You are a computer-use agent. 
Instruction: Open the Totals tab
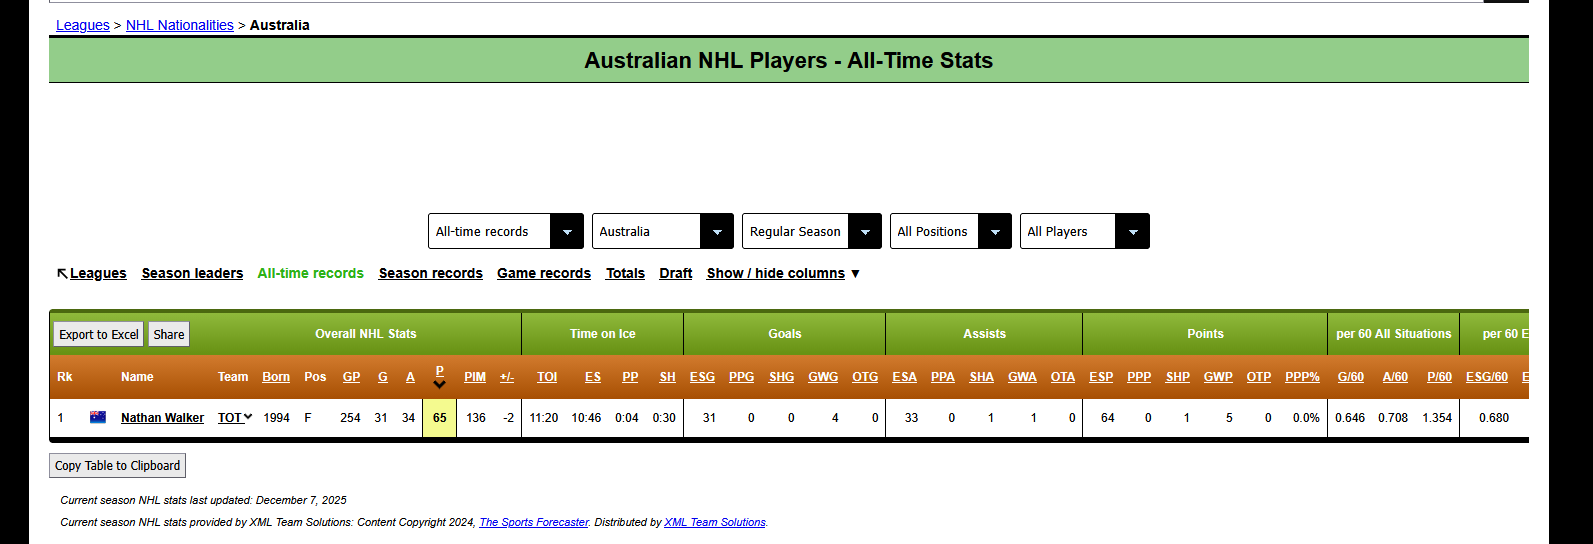pos(625,273)
